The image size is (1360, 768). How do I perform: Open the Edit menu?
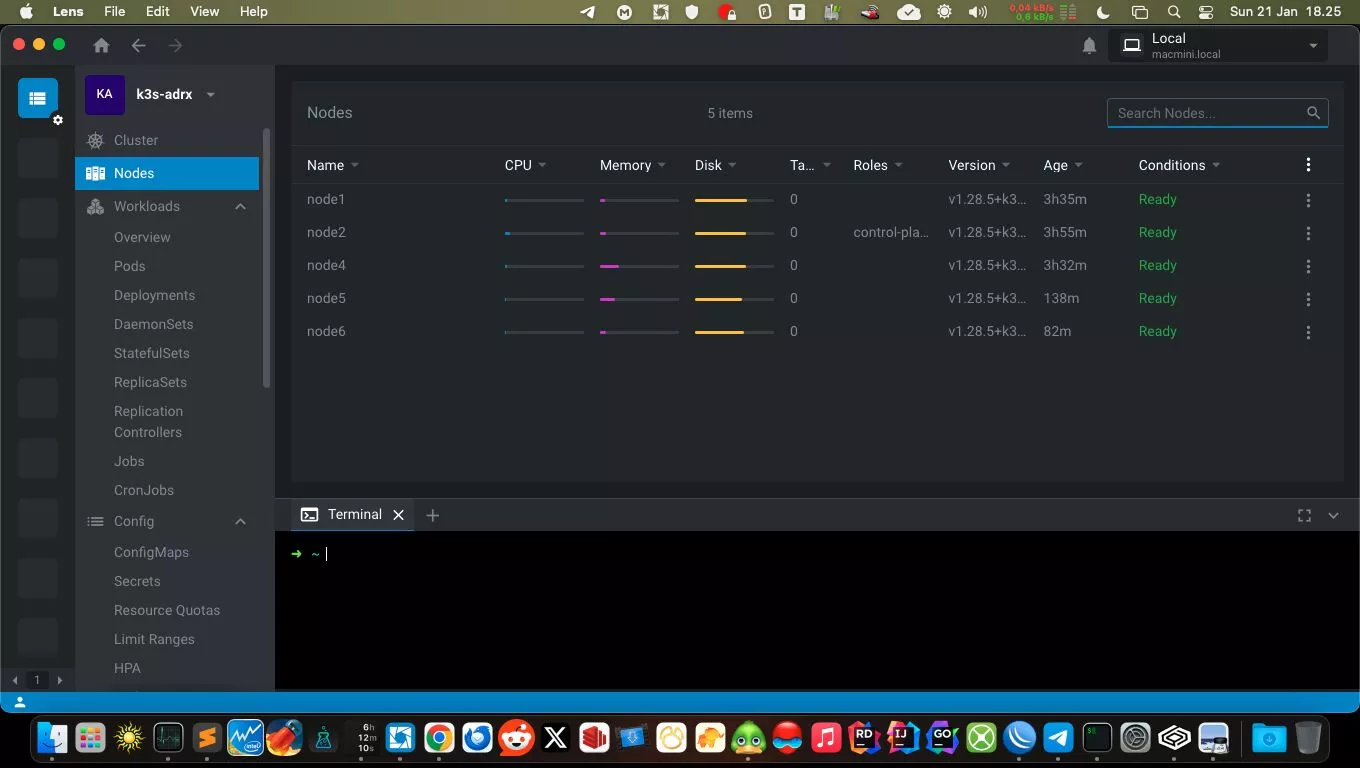(157, 12)
